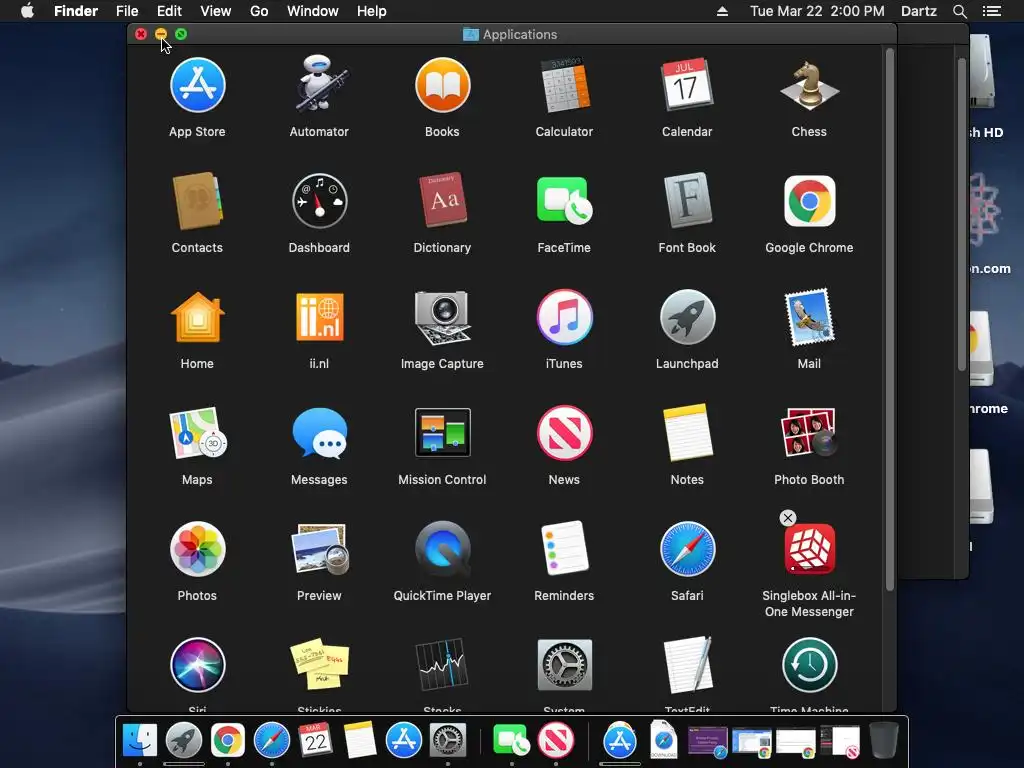1024x768 pixels.
Task: Open the Finder menu
Action: 76,11
